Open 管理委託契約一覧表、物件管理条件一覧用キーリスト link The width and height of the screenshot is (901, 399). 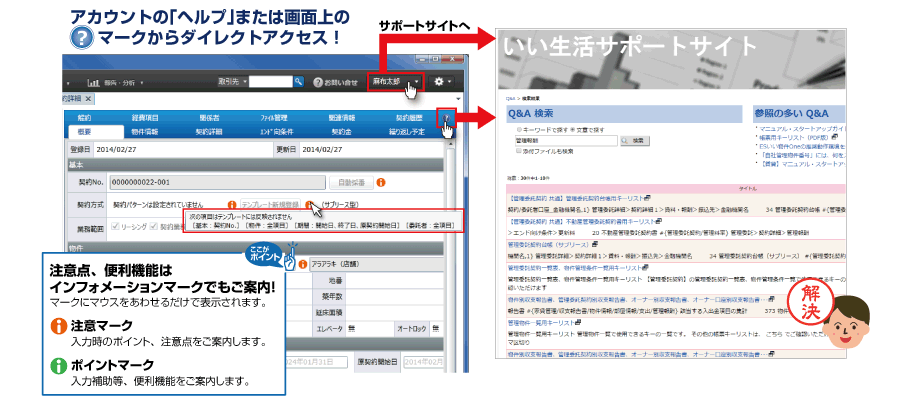[x=575, y=267]
